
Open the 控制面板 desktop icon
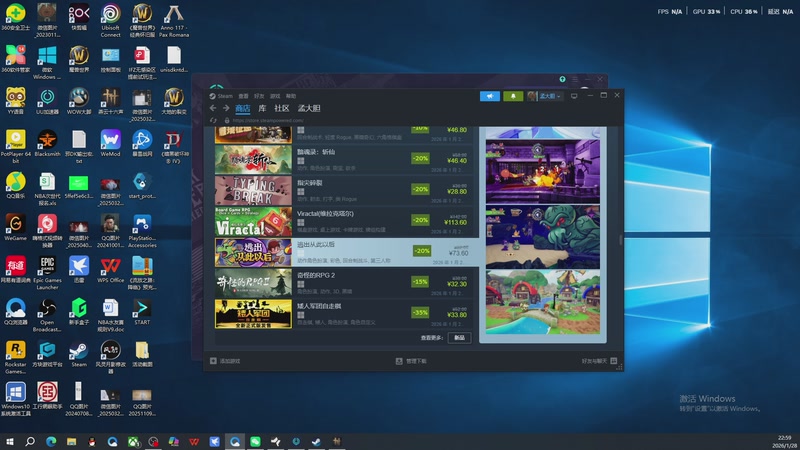coord(110,59)
